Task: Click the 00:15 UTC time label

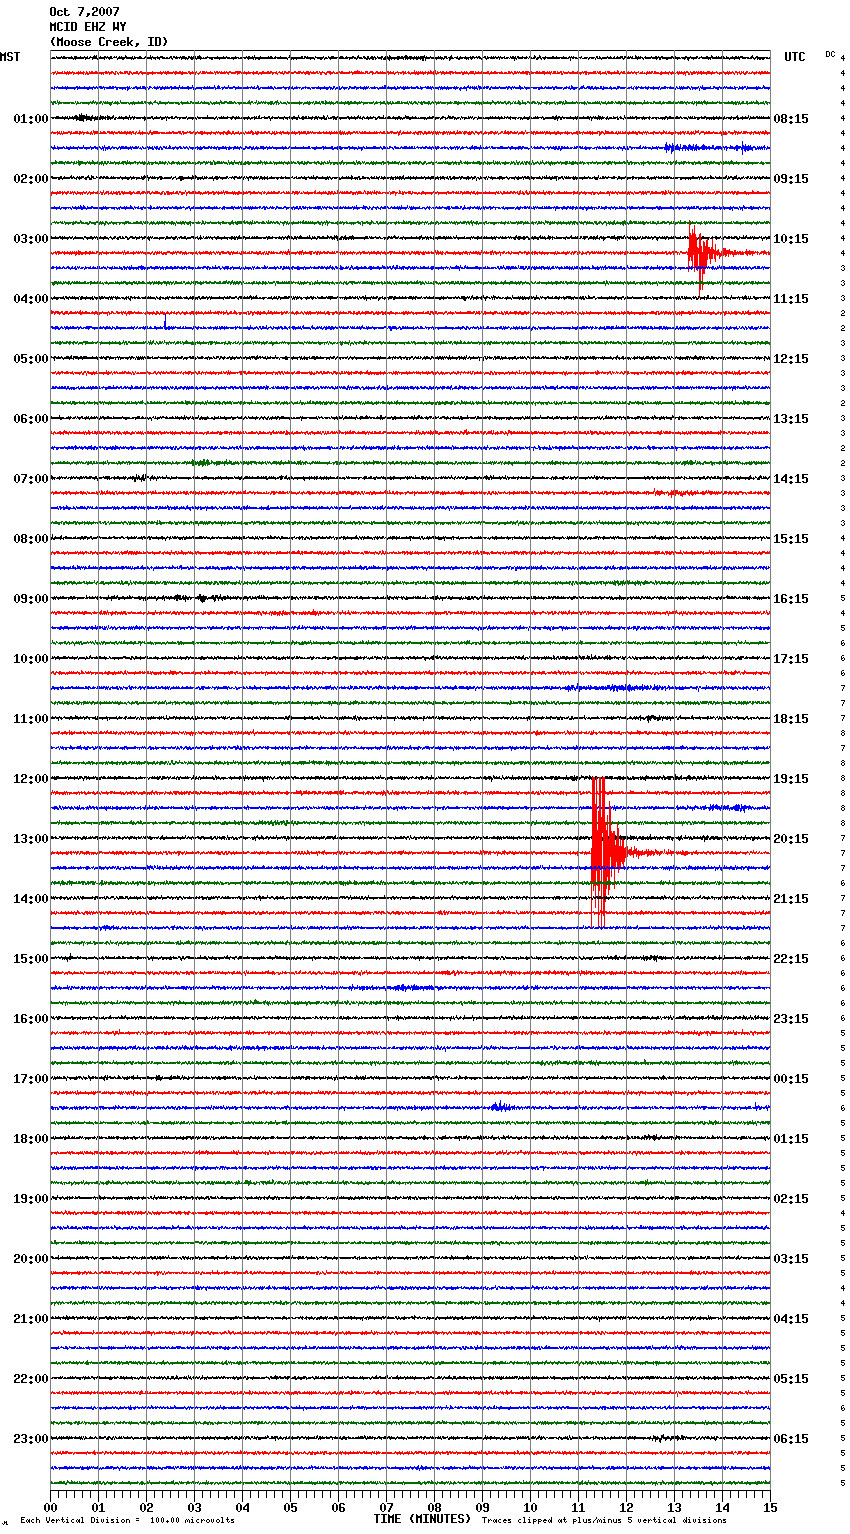Action: click(x=791, y=1079)
